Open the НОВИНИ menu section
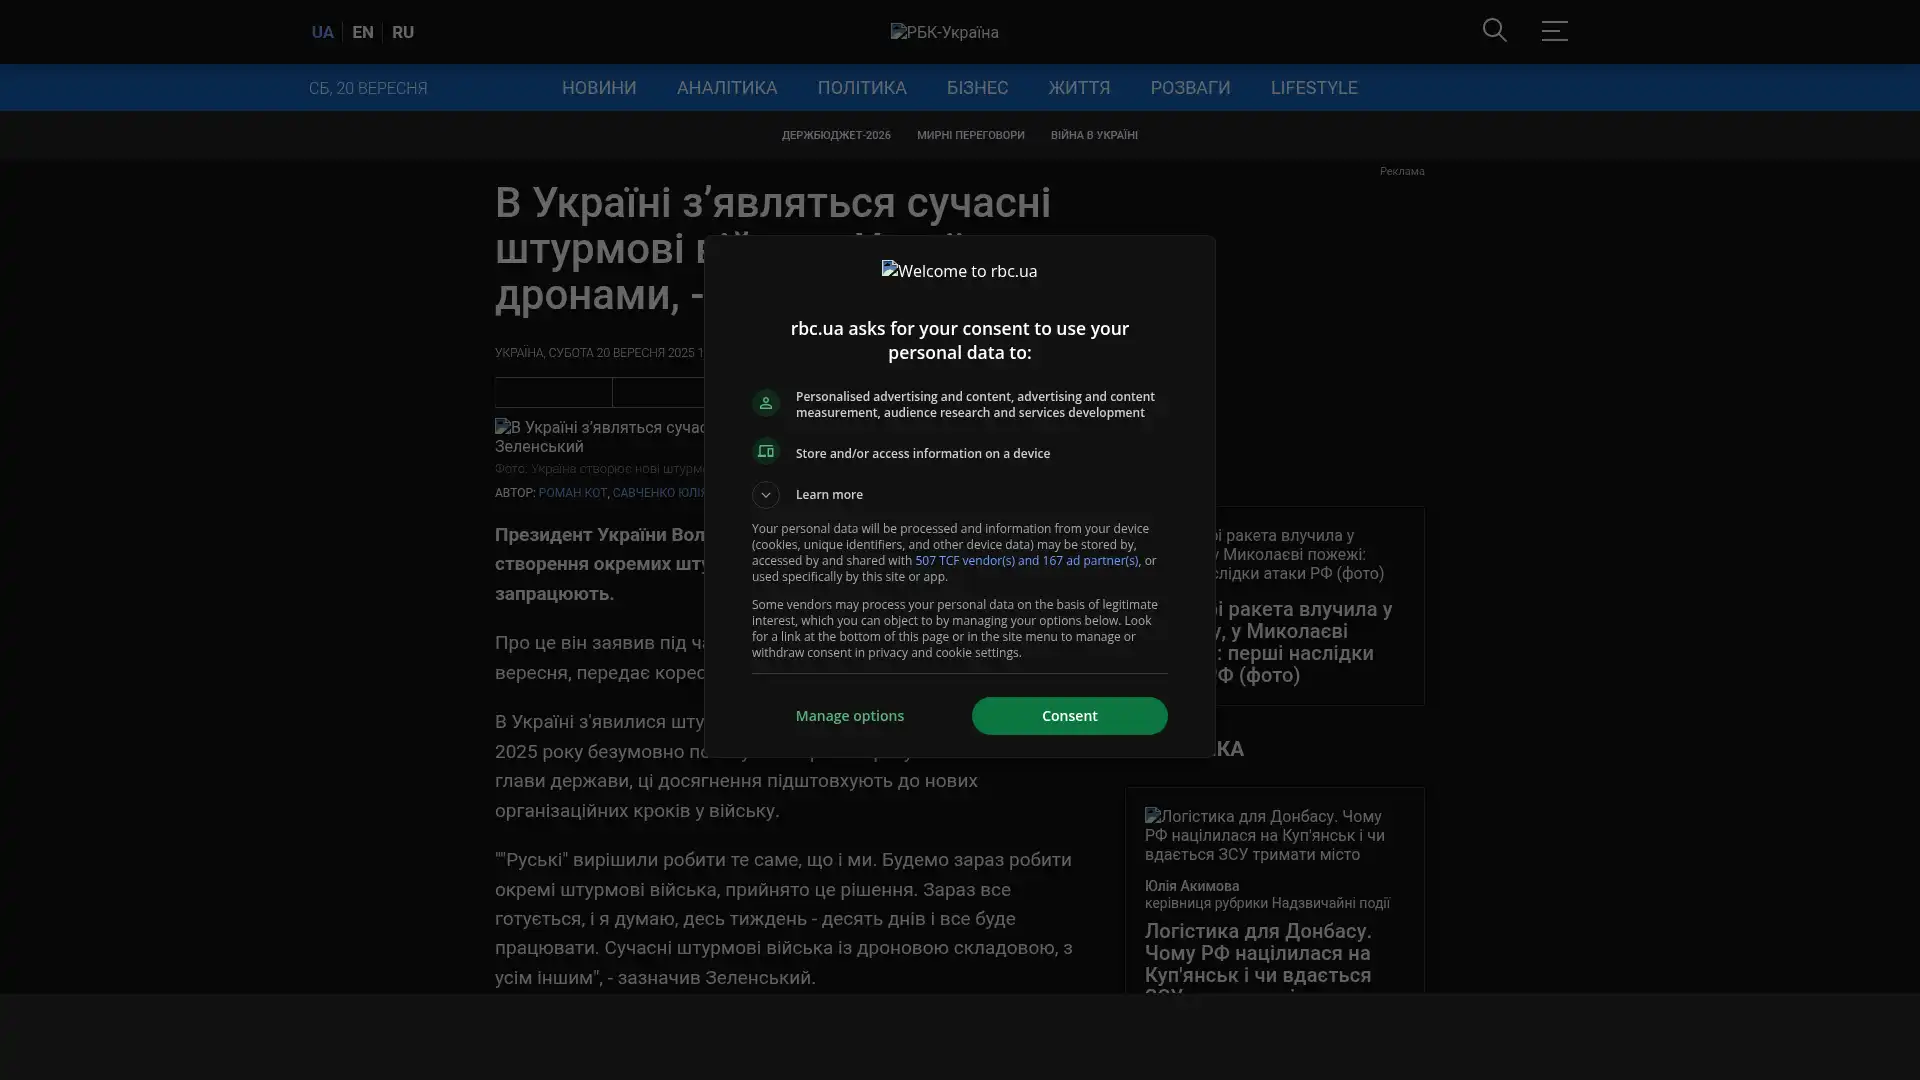The height and width of the screenshot is (1080, 1920). [x=598, y=88]
